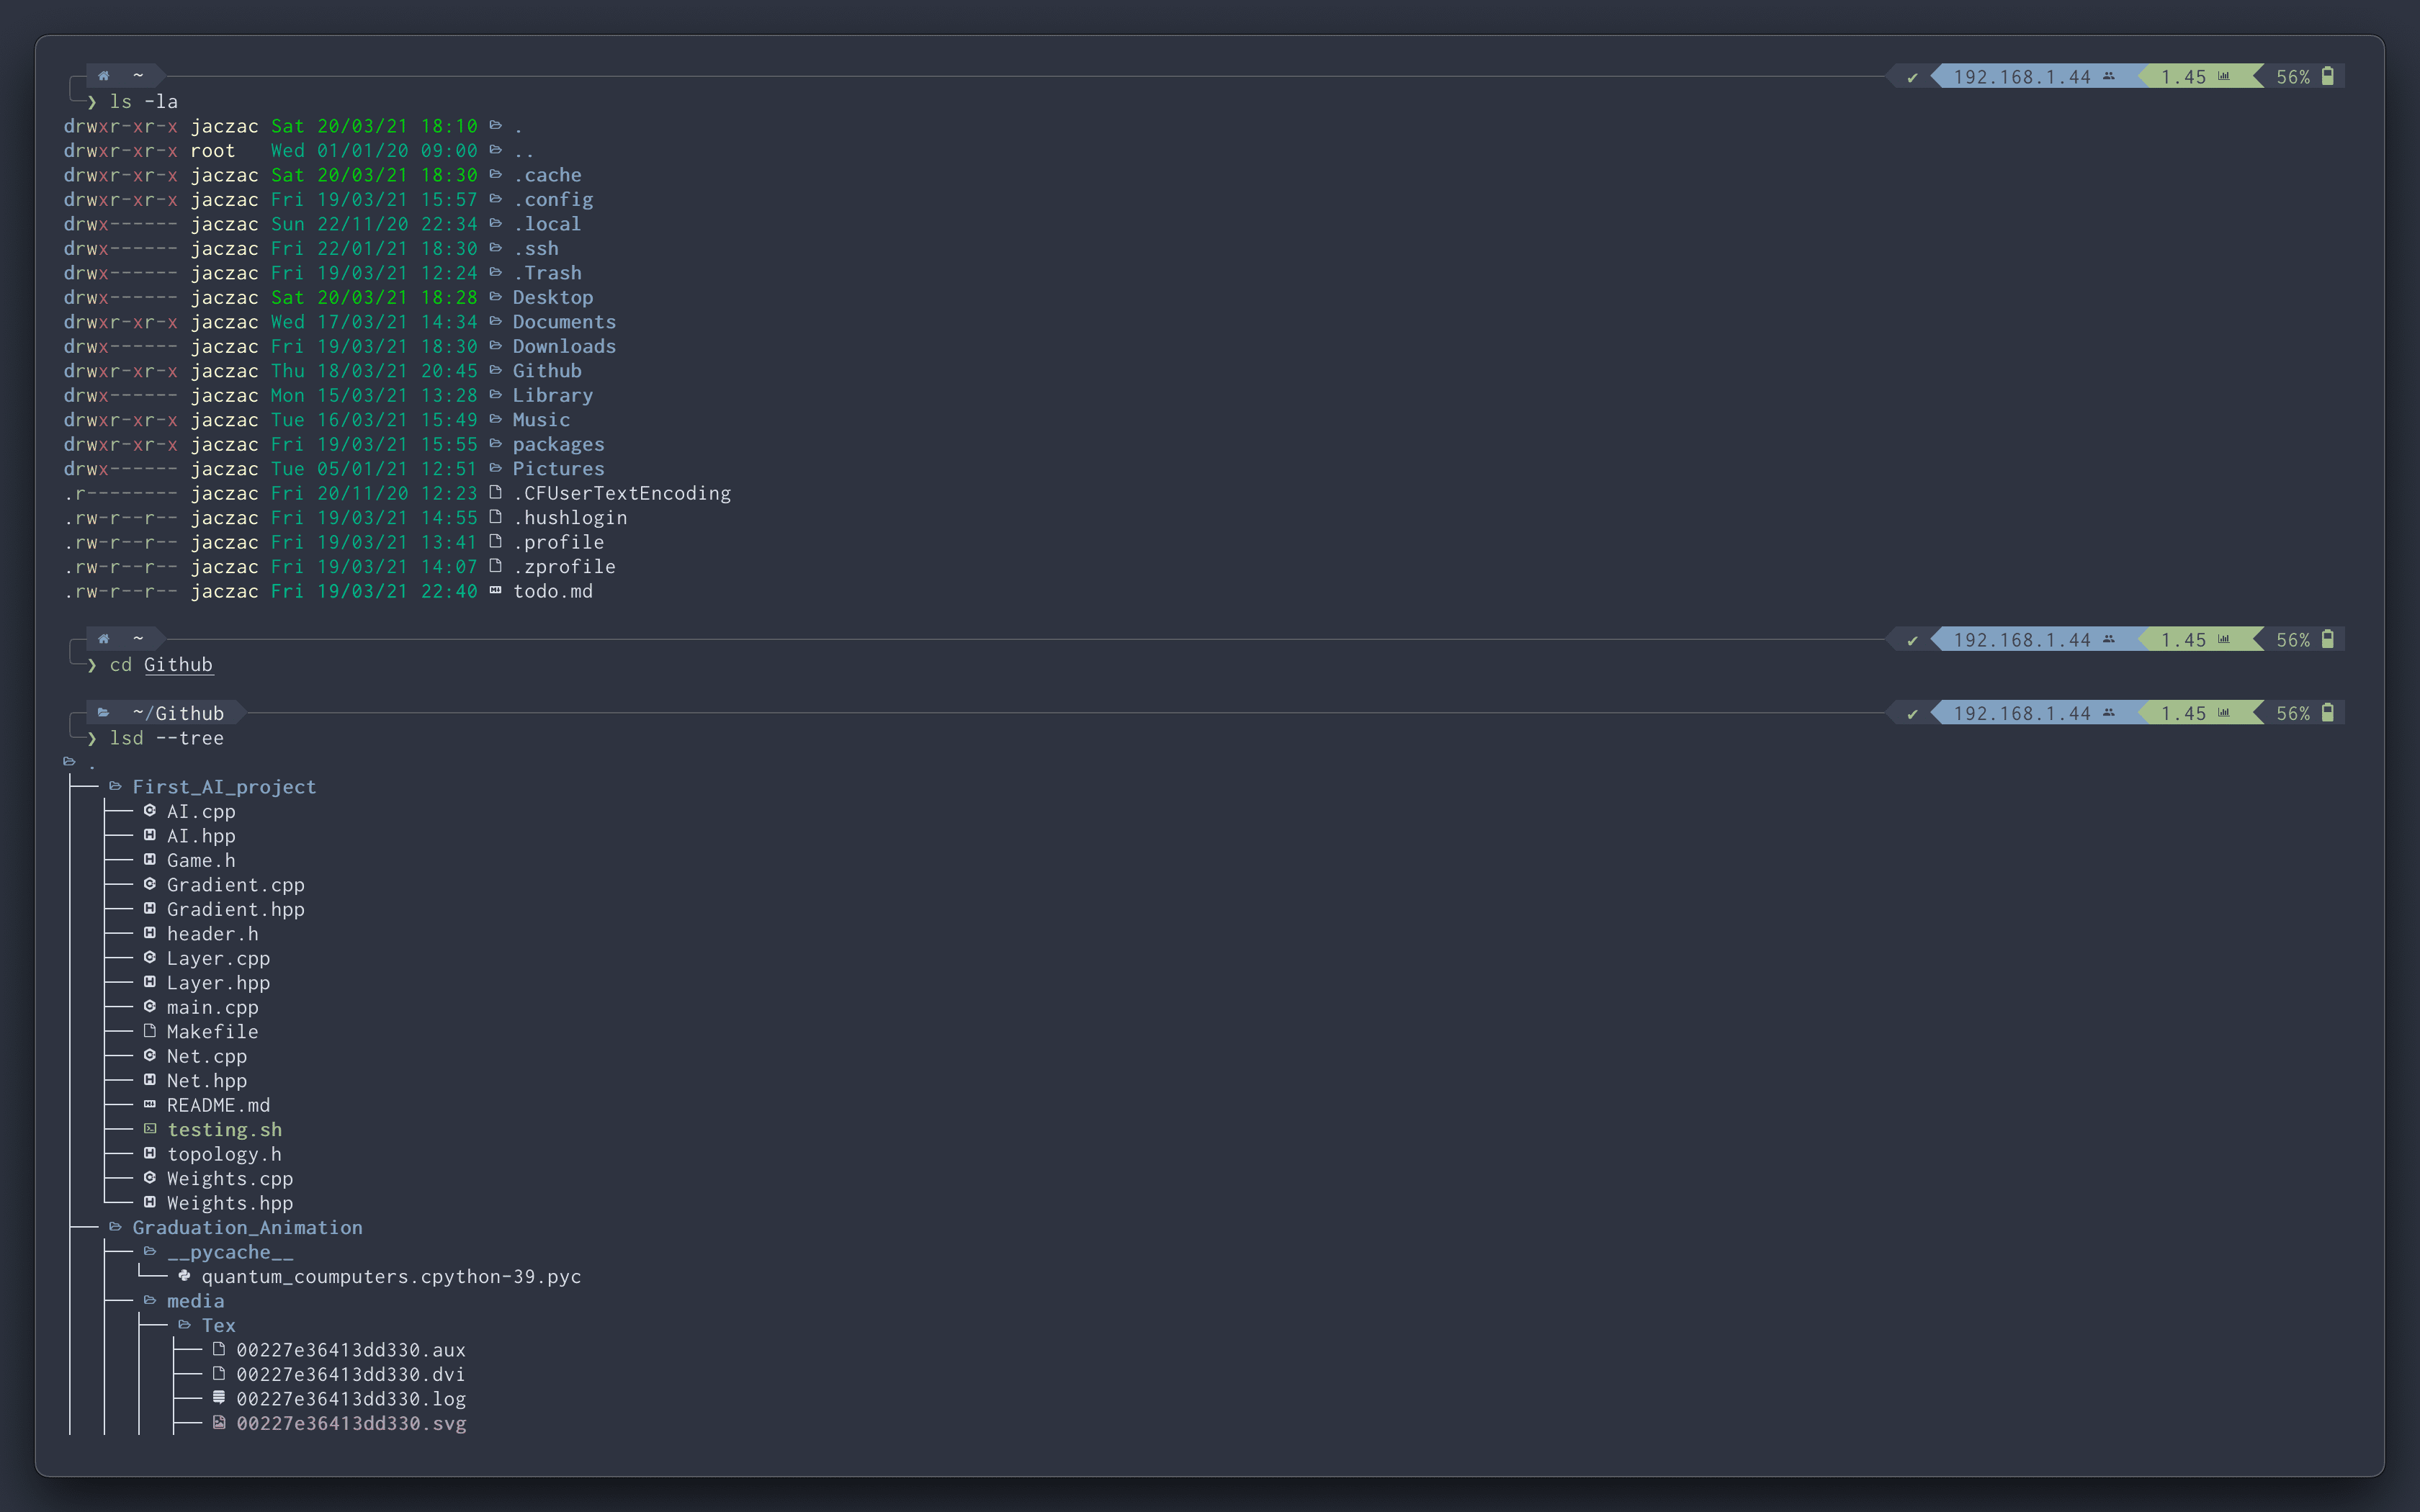Click the markdown icon beside README.md
The image size is (2420, 1512).
(149, 1105)
